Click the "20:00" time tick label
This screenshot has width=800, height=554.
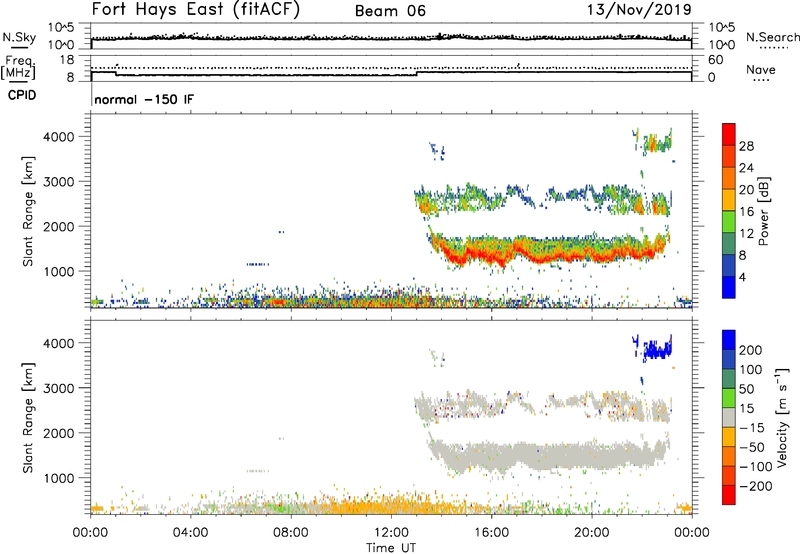coord(592,533)
